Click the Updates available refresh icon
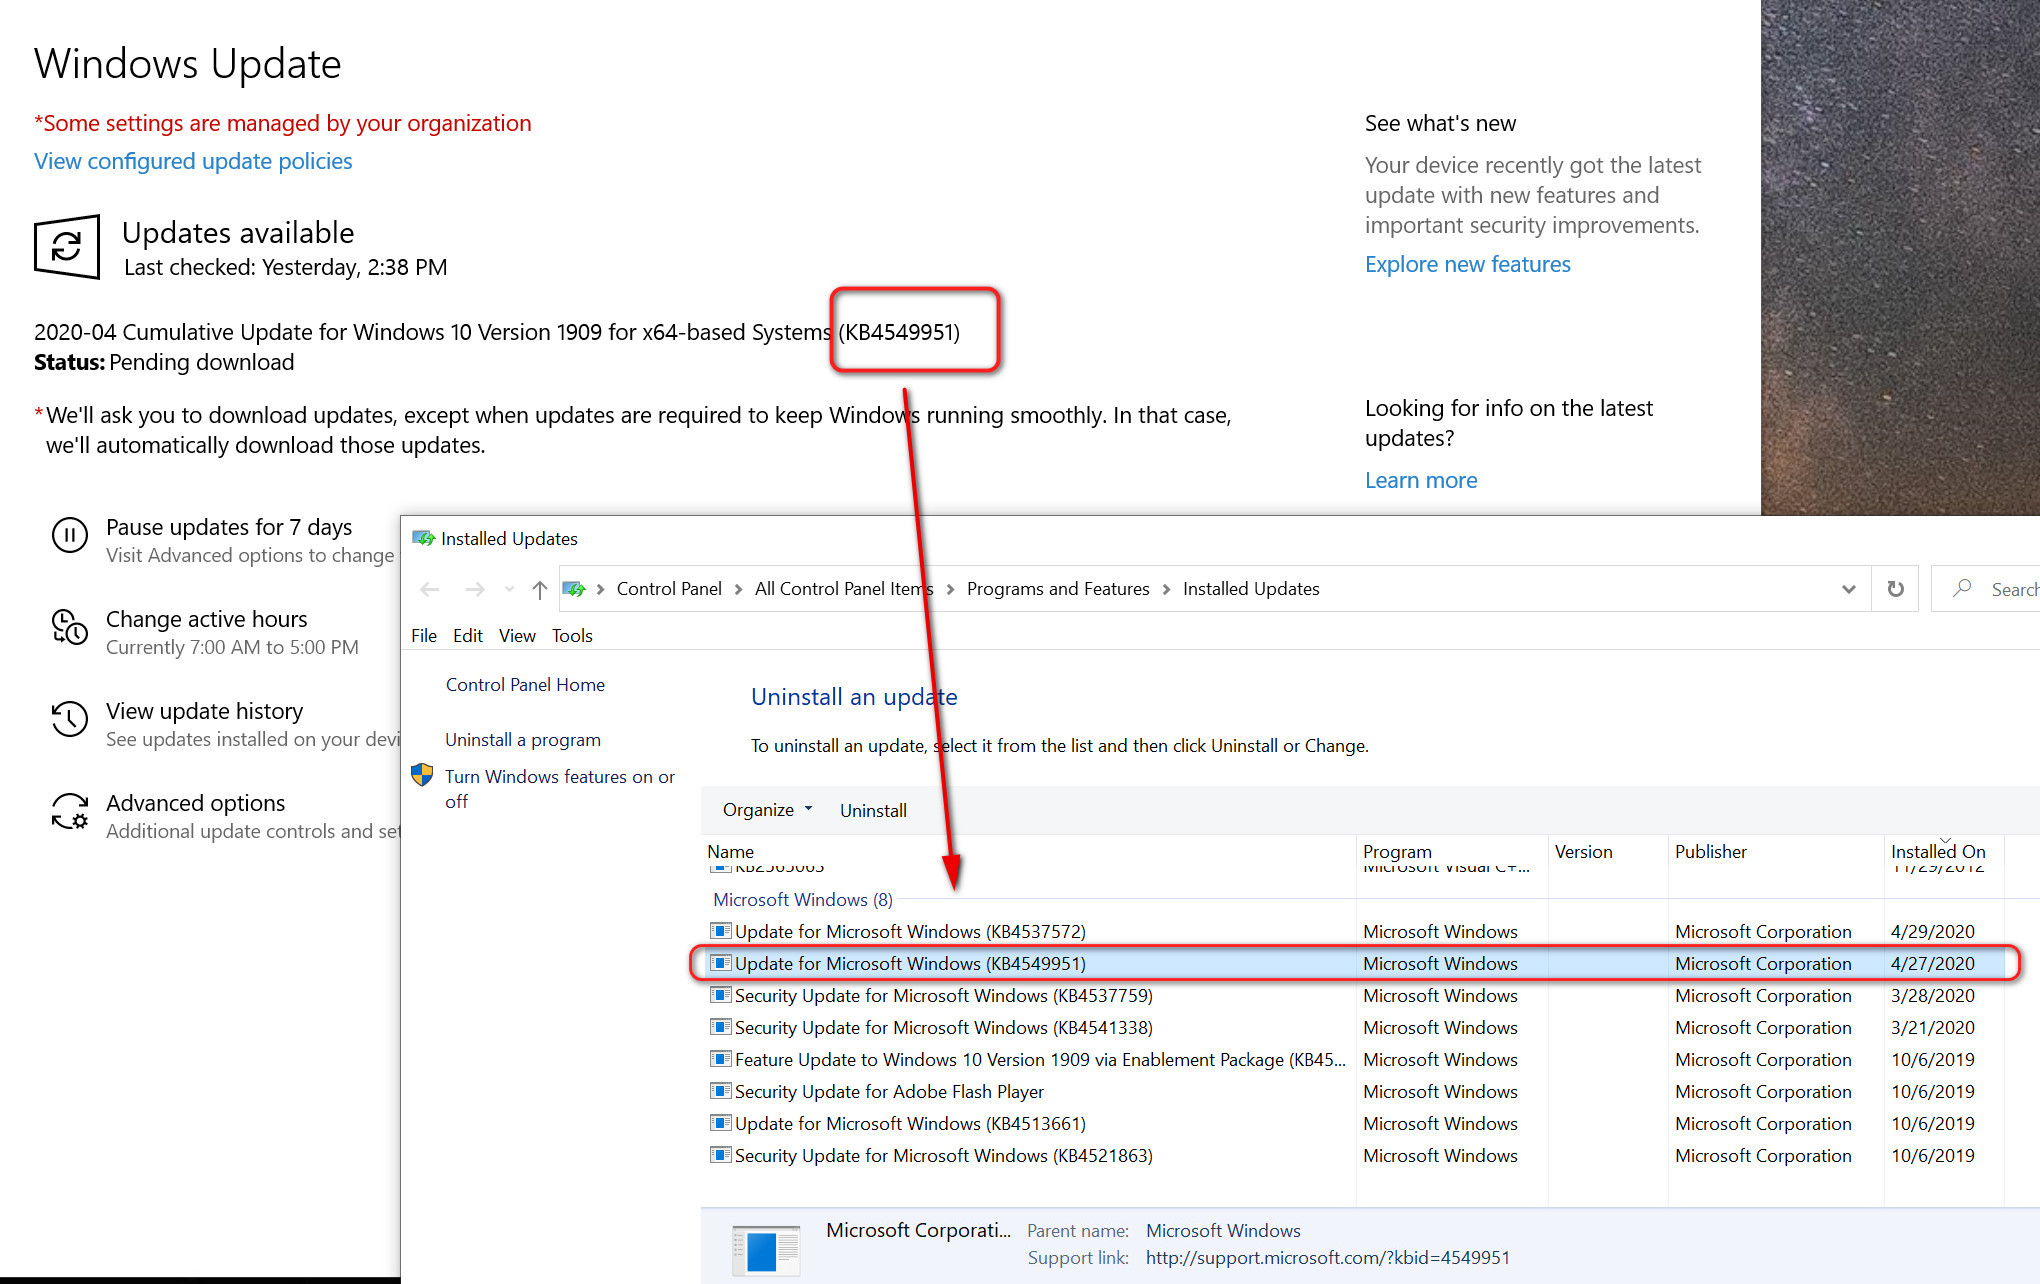 [x=67, y=246]
